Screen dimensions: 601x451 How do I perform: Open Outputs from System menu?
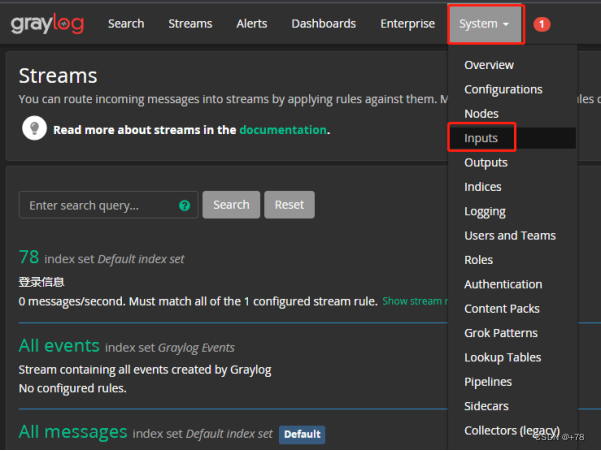486,162
